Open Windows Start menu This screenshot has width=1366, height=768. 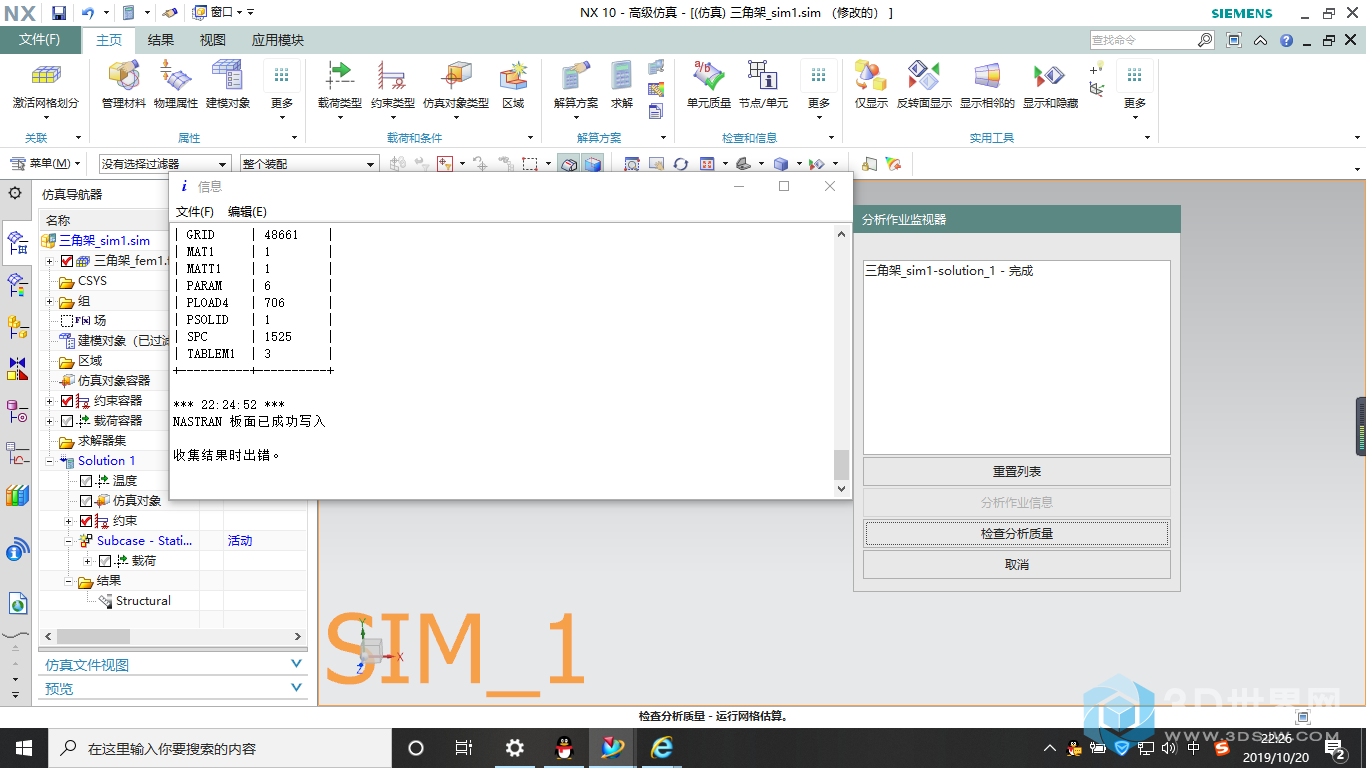pos(24,748)
